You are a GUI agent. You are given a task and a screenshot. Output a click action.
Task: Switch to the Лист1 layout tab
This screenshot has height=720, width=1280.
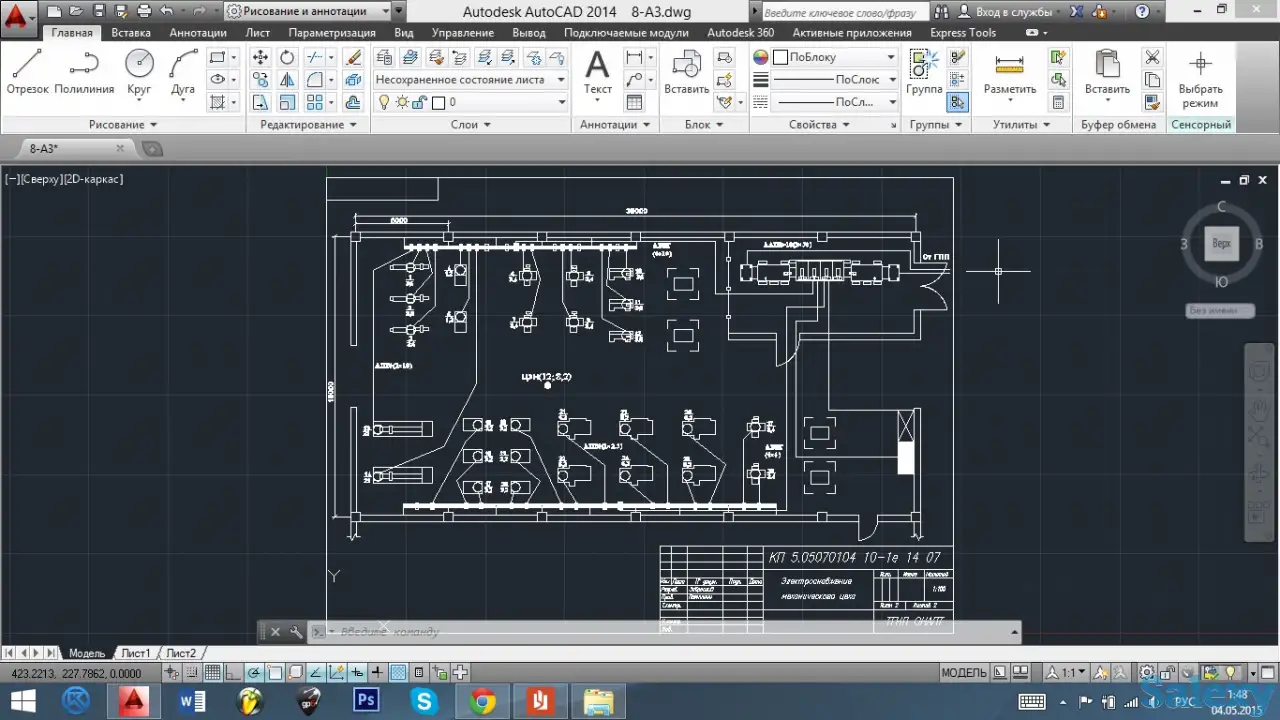tap(136, 653)
